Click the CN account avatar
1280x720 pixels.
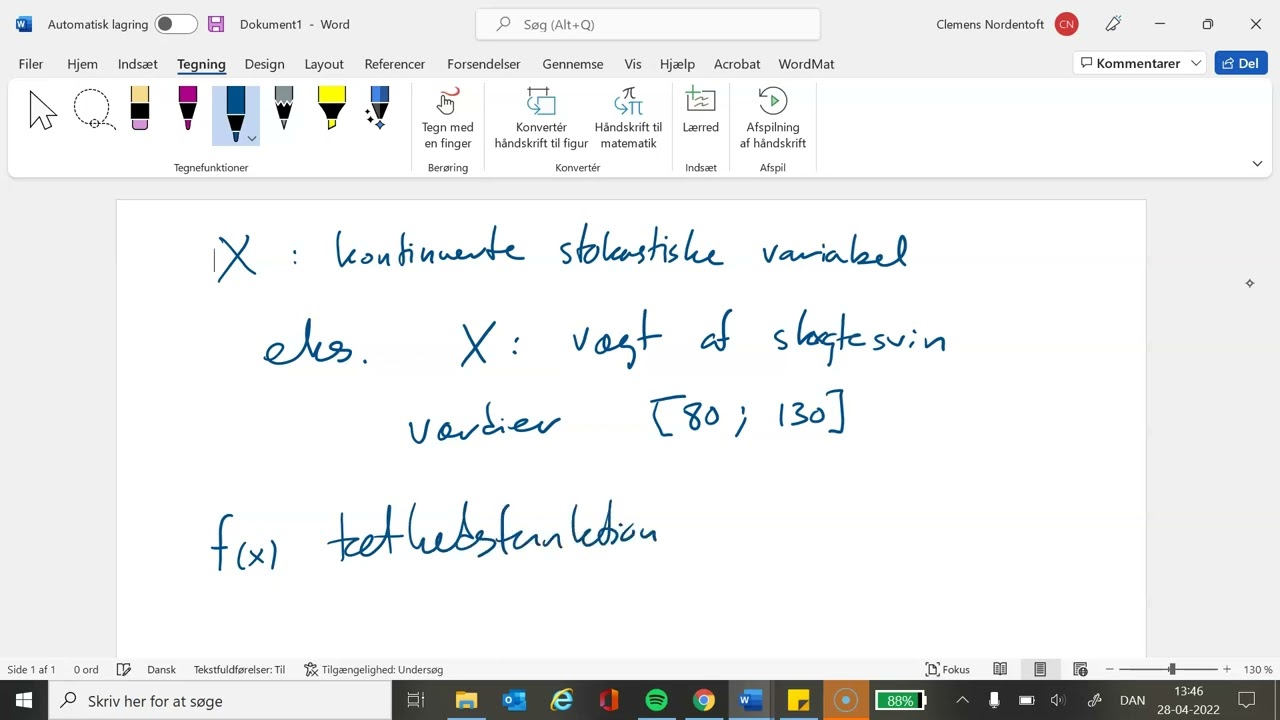tap(1067, 24)
